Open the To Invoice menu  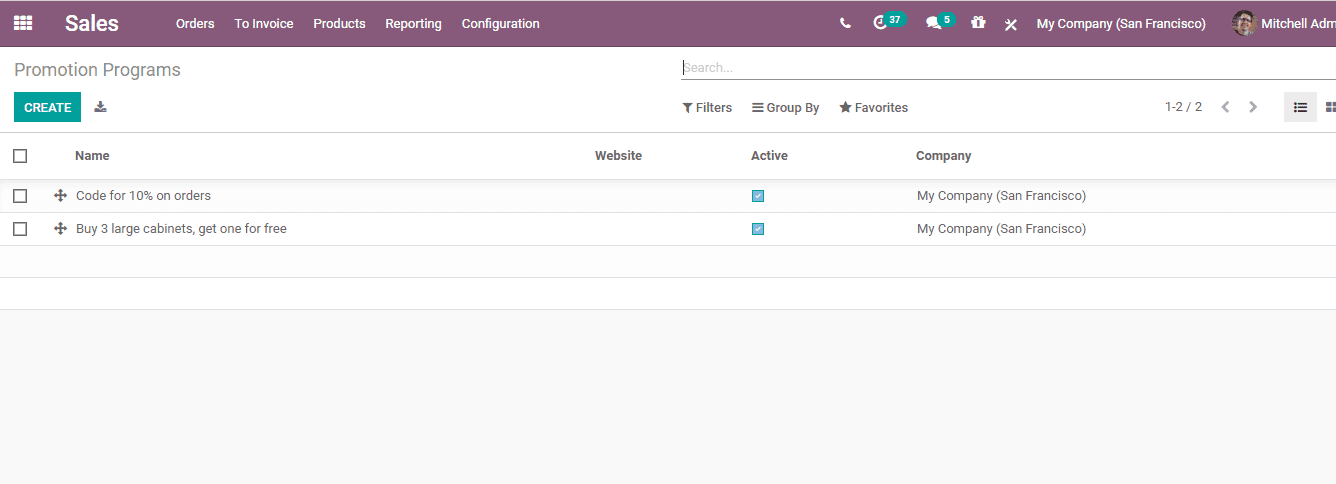click(x=264, y=23)
